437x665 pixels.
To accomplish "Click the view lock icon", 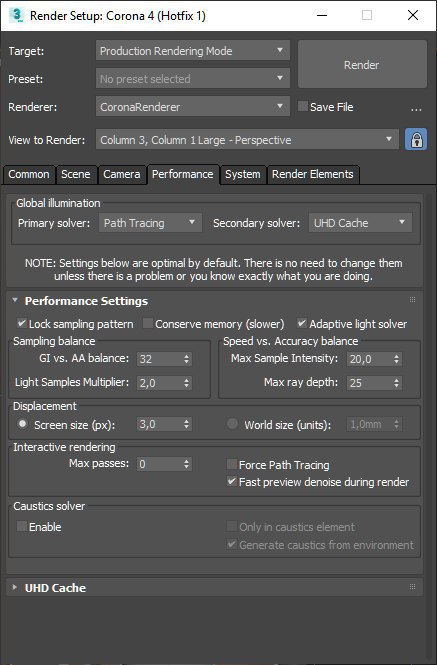I will pyautogui.click(x=416, y=140).
